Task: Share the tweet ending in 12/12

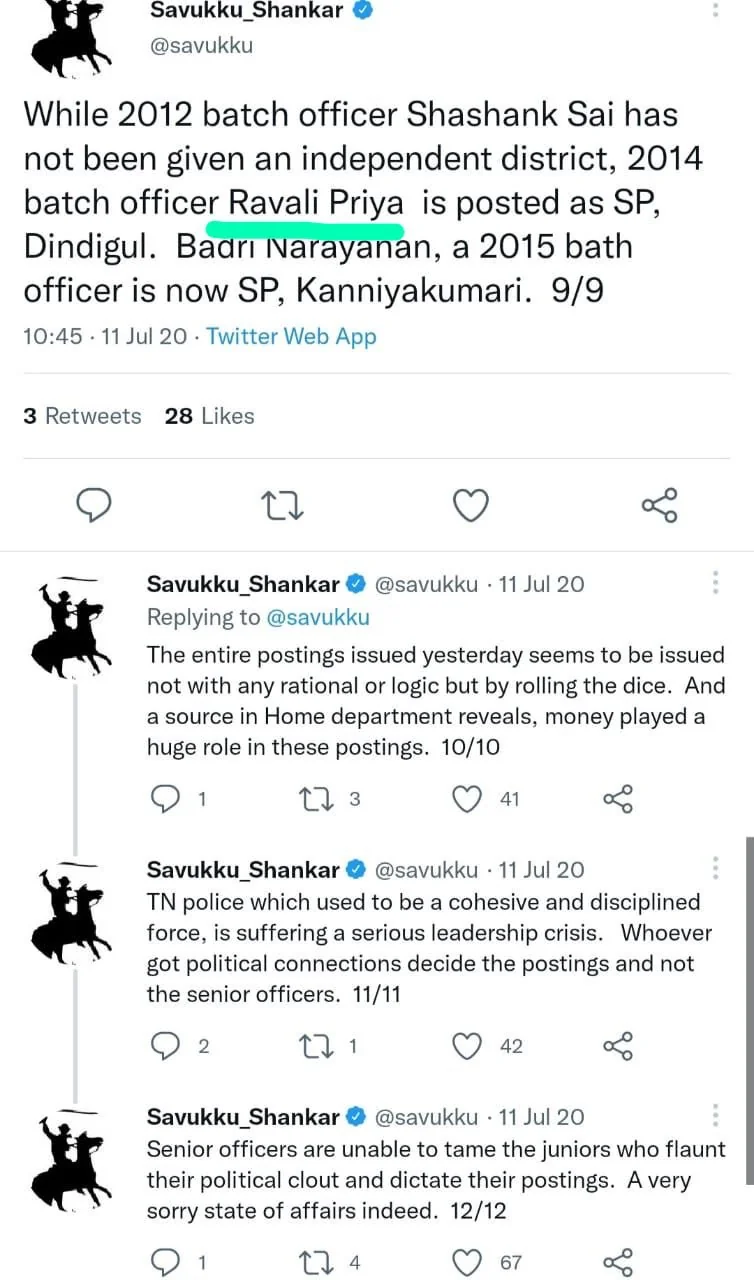Action: (x=618, y=1262)
